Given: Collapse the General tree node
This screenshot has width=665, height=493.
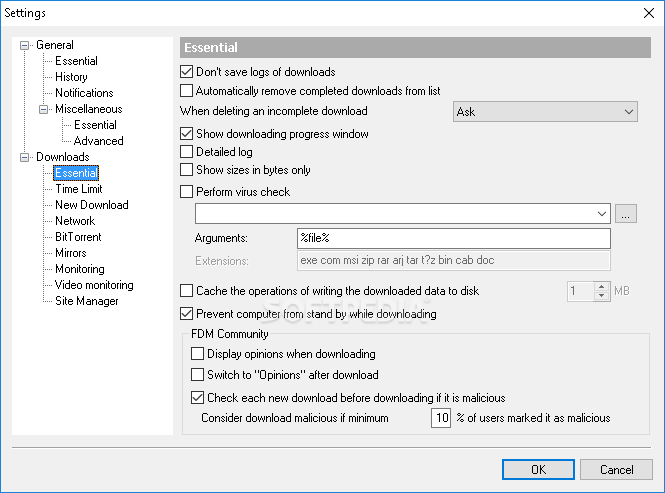Looking at the screenshot, I should point(25,45).
